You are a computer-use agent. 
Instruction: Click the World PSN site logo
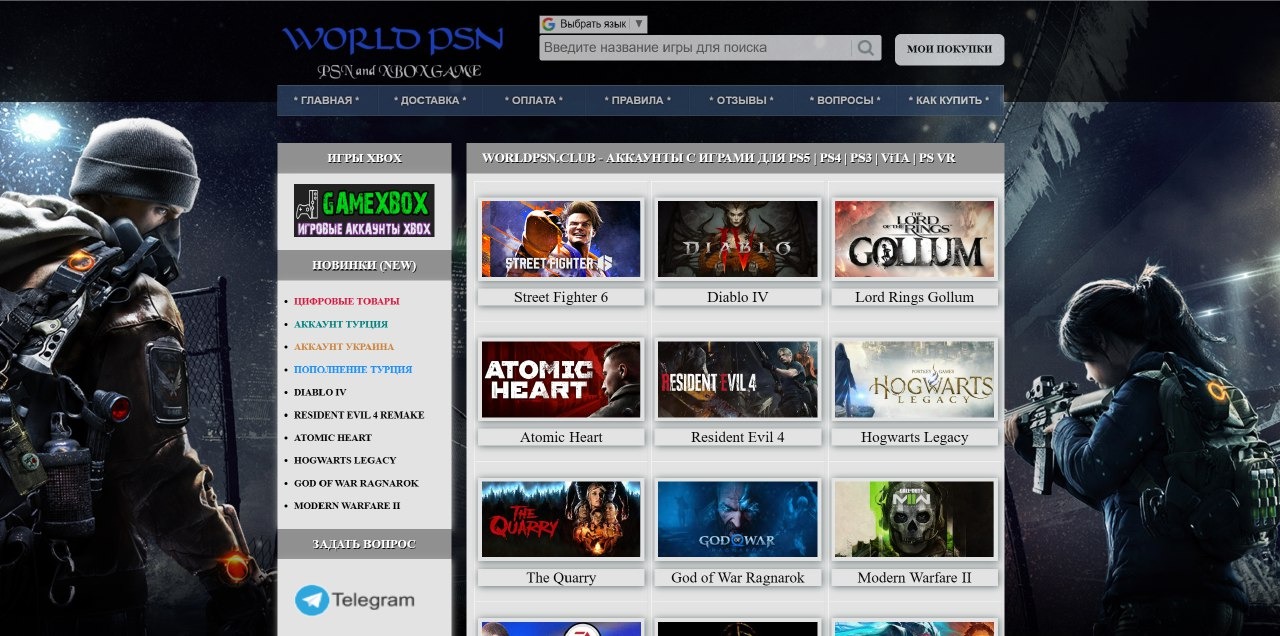point(394,51)
